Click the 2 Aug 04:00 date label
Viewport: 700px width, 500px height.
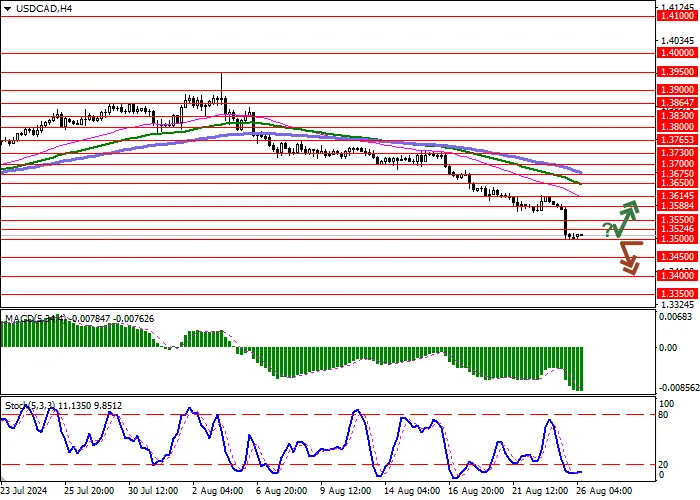tap(218, 491)
